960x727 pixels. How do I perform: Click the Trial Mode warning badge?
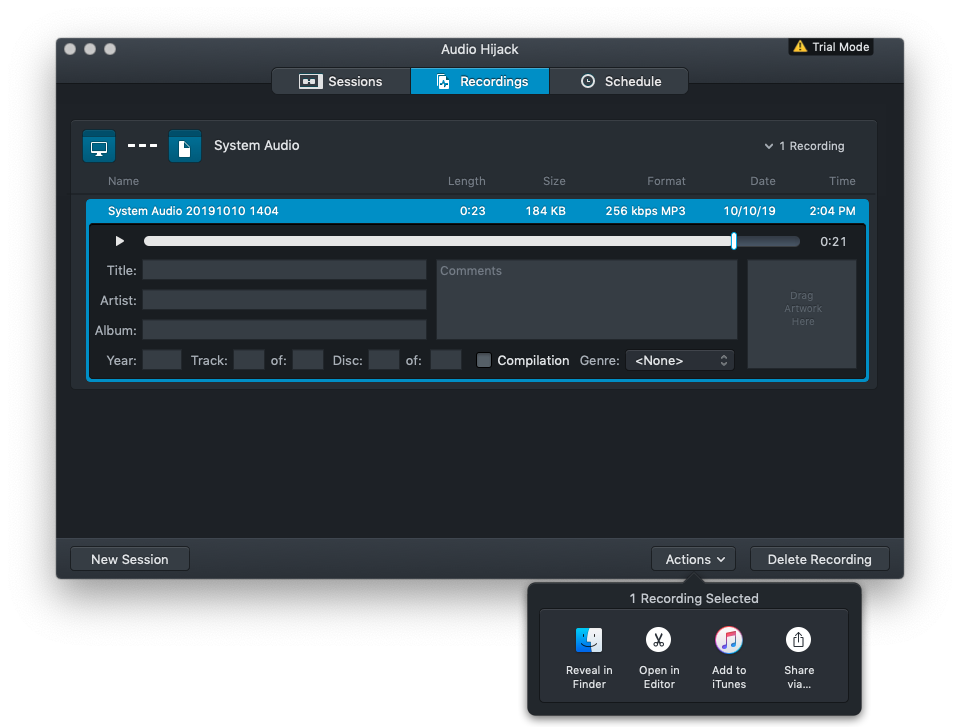[831, 47]
